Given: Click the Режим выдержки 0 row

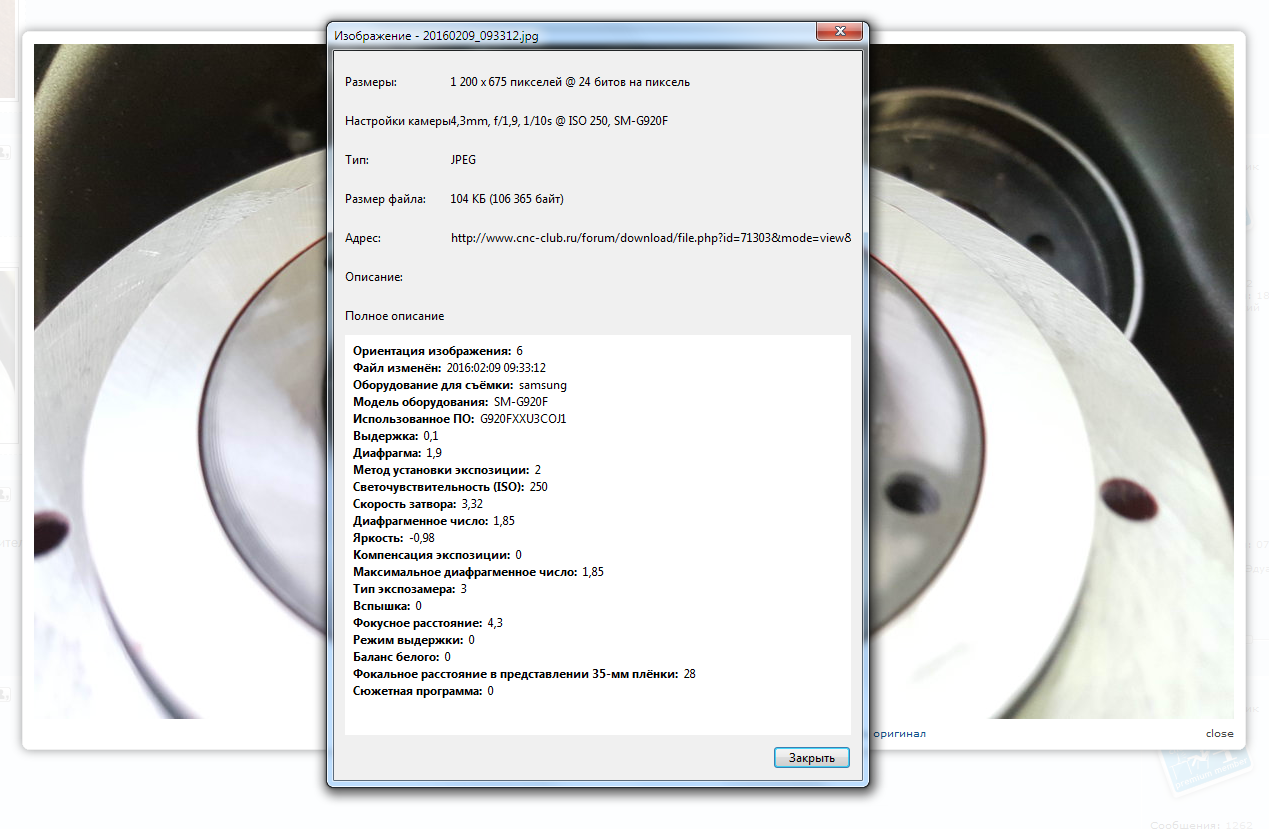Looking at the screenshot, I should (414, 640).
